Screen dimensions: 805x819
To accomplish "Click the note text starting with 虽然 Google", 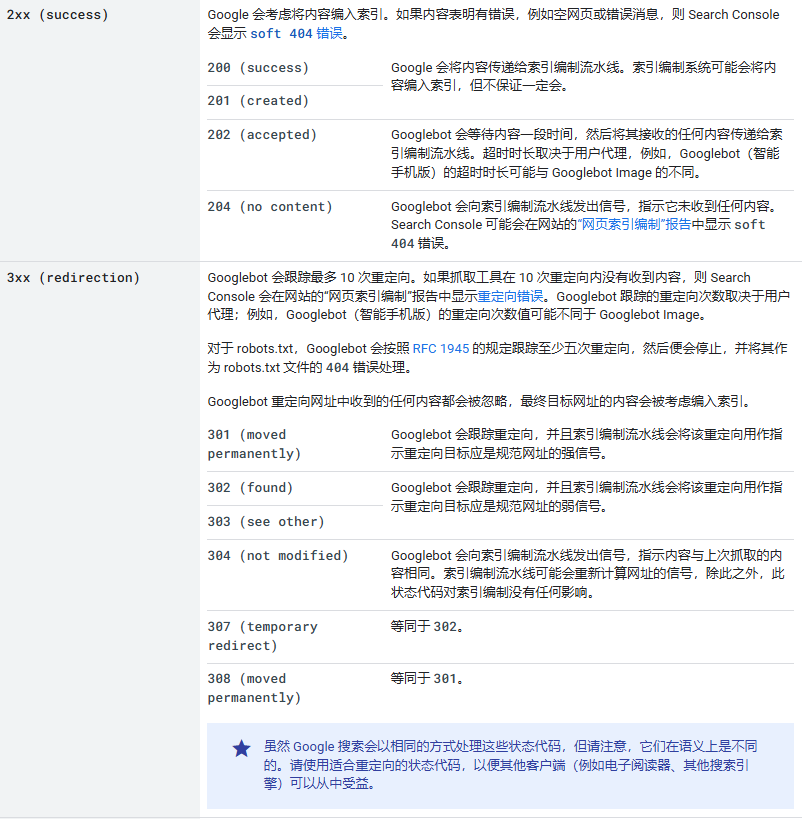I will pyautogui.click(x=510, y=765).
